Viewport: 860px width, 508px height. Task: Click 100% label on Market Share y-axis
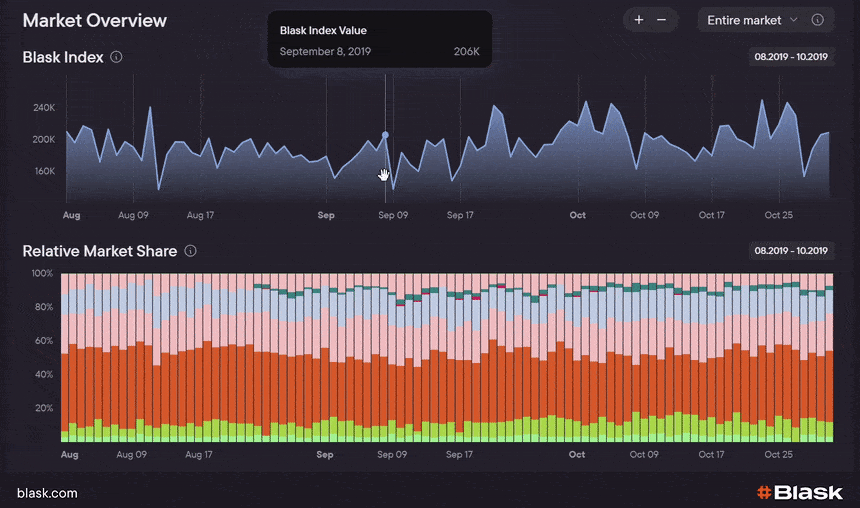point(41,273)
